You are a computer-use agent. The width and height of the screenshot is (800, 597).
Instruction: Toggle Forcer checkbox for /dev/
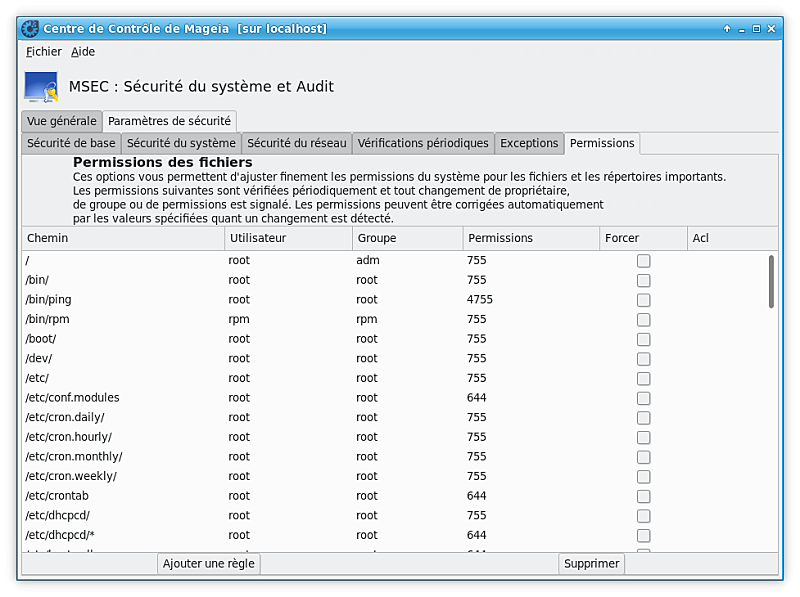643,359
